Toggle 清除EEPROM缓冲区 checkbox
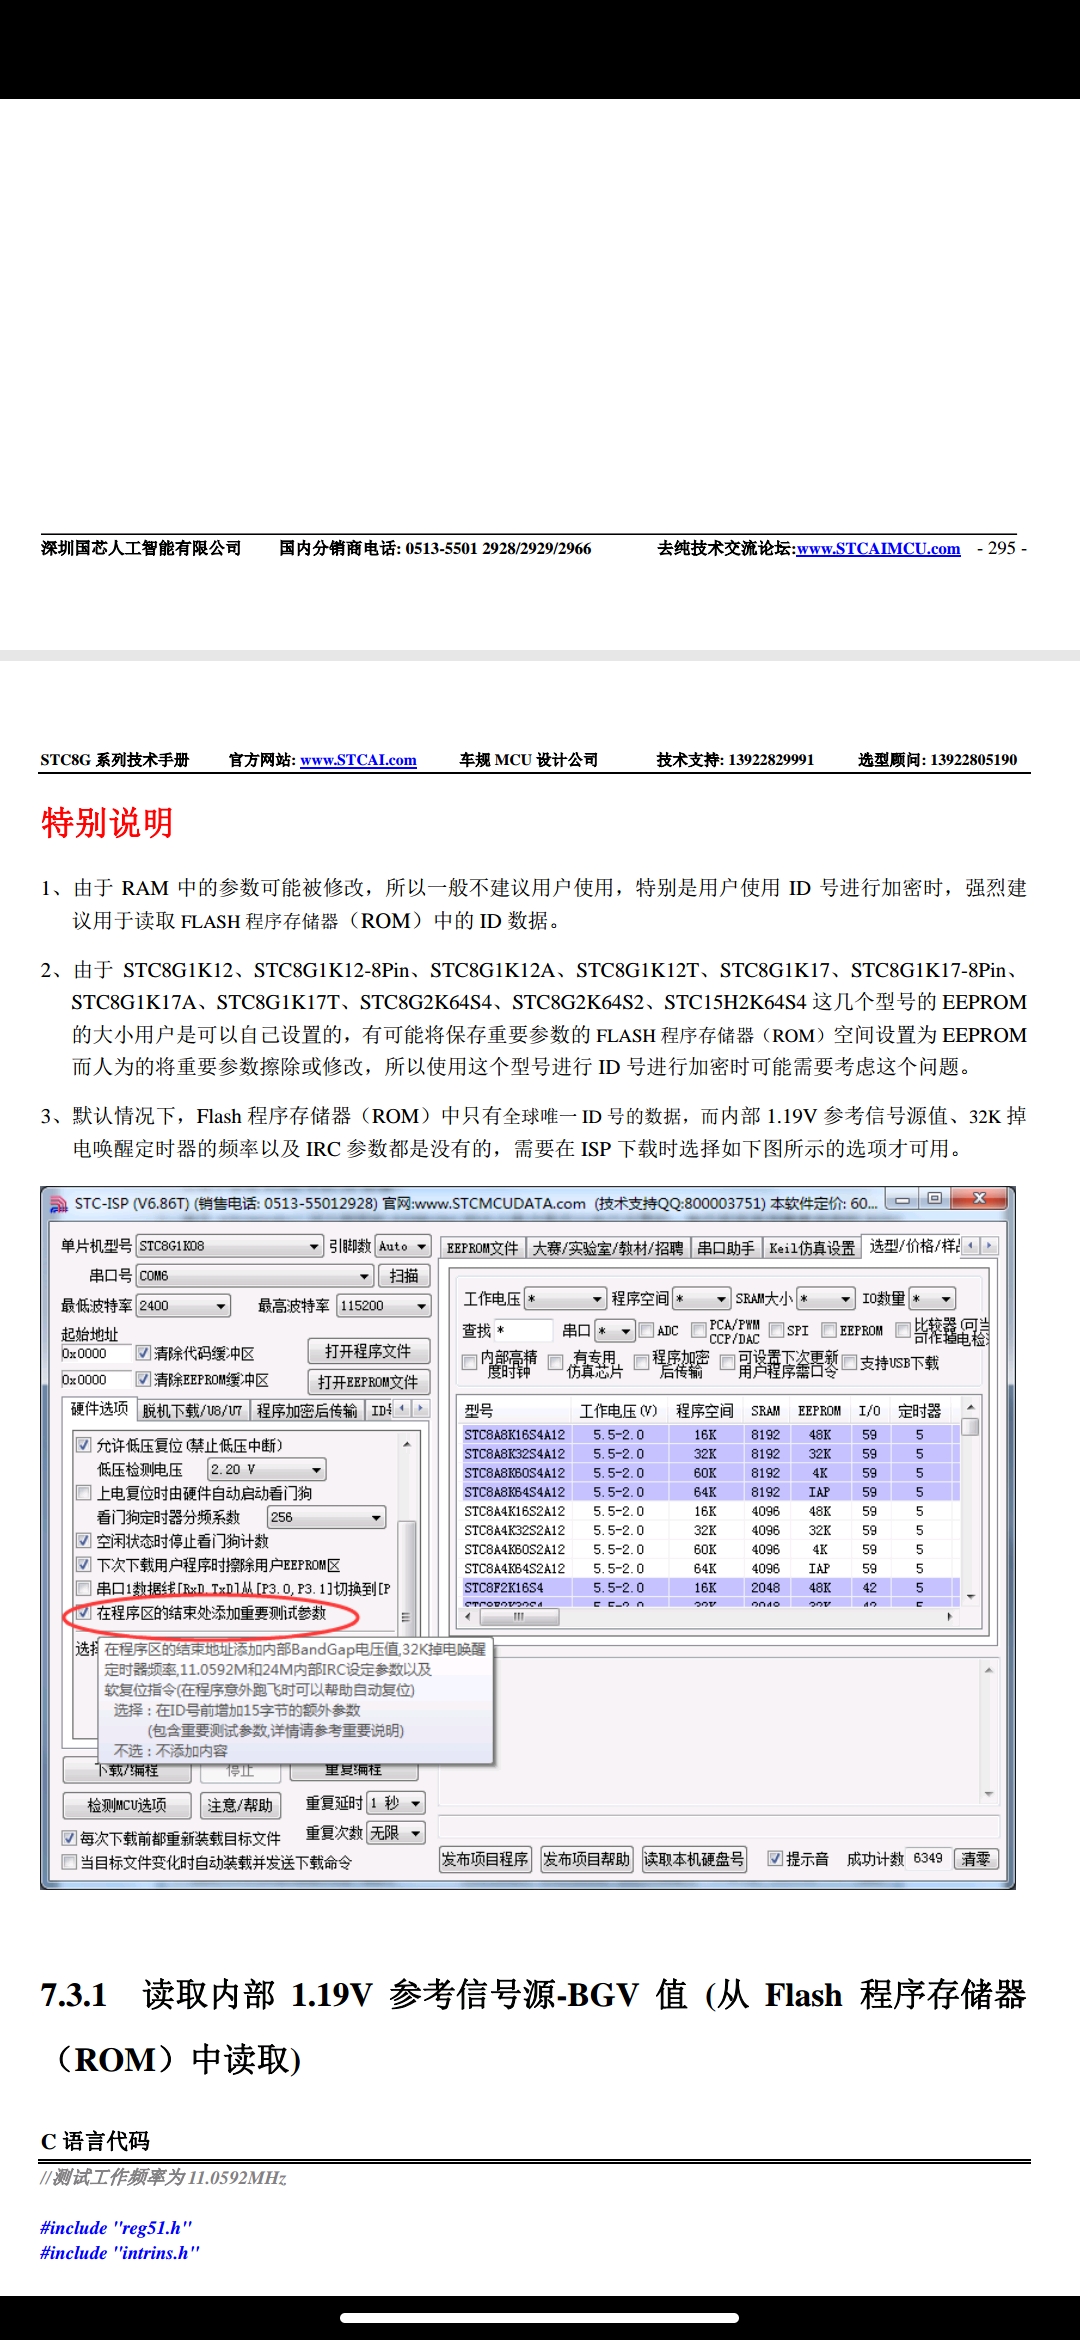1080x2340 pixels. tap(143, 1379)
